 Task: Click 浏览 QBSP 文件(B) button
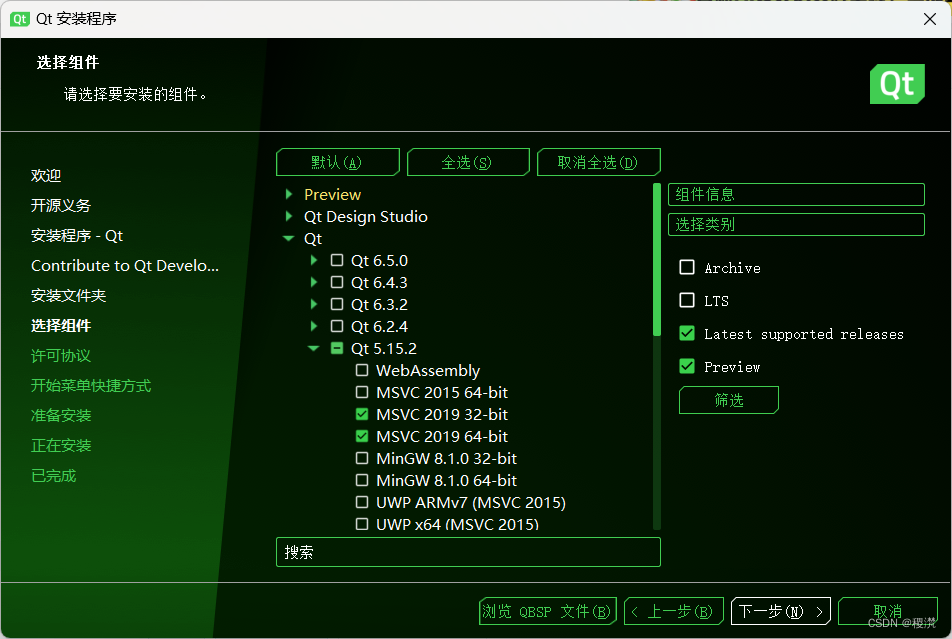(548, 611)
